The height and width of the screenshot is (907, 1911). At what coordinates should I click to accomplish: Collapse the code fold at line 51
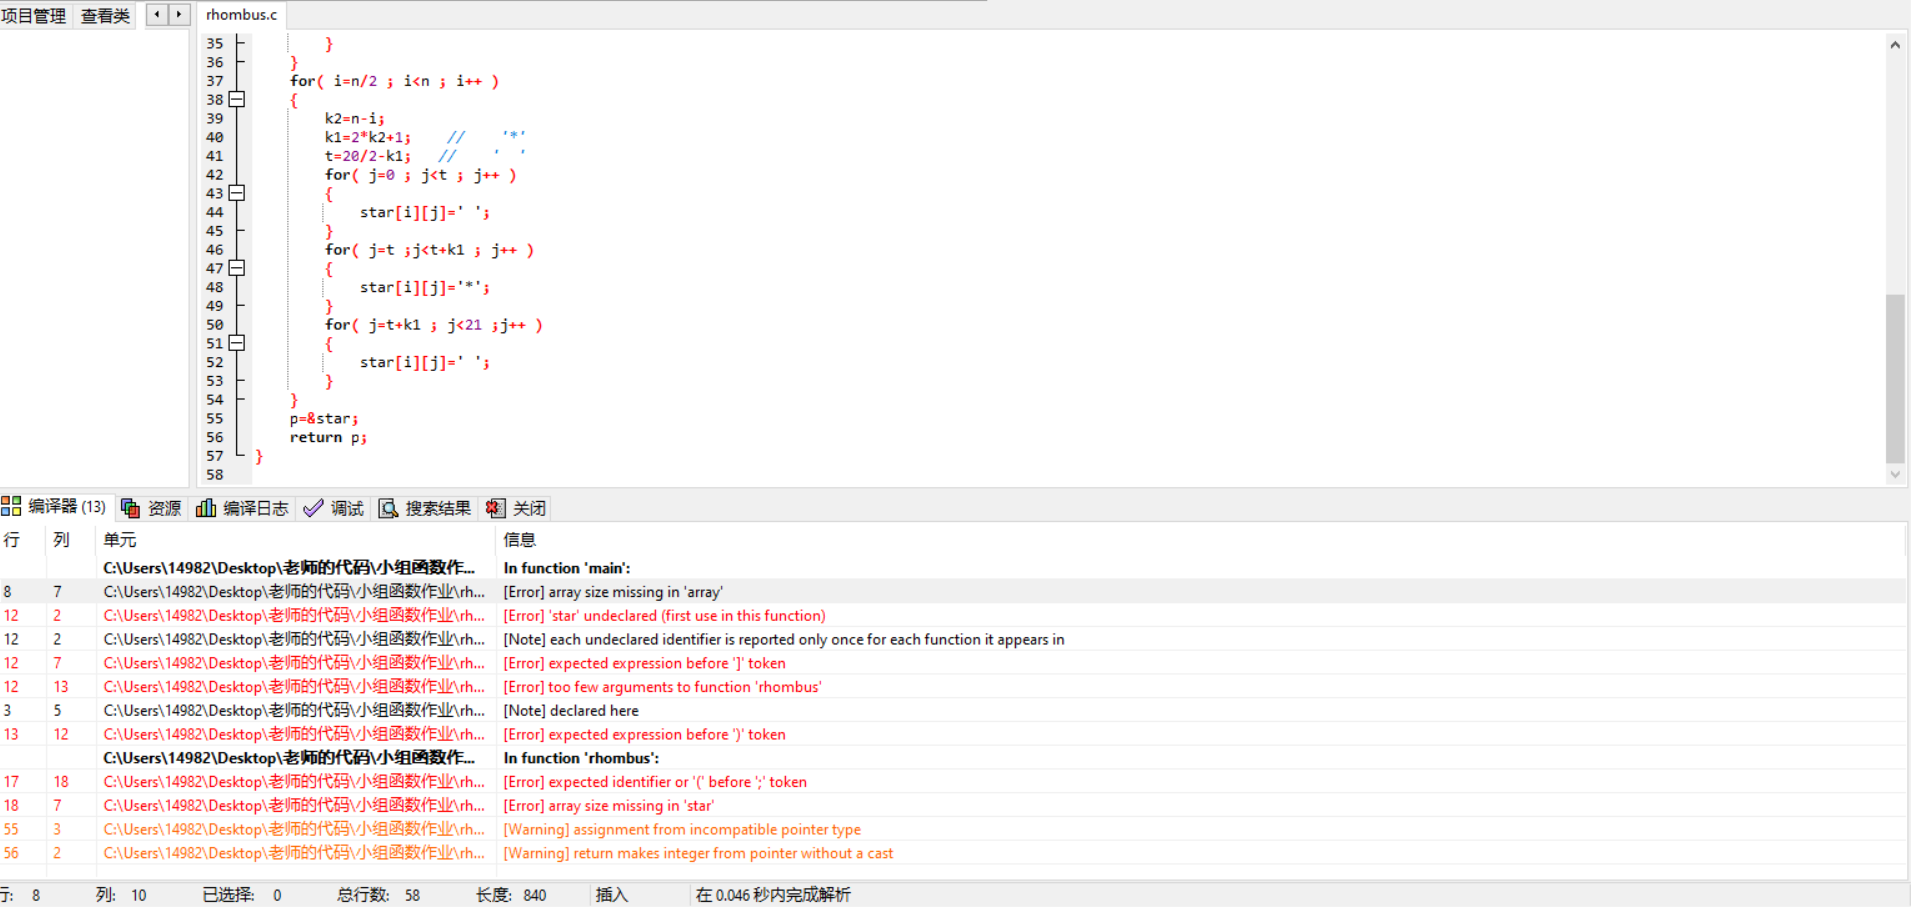237,343
